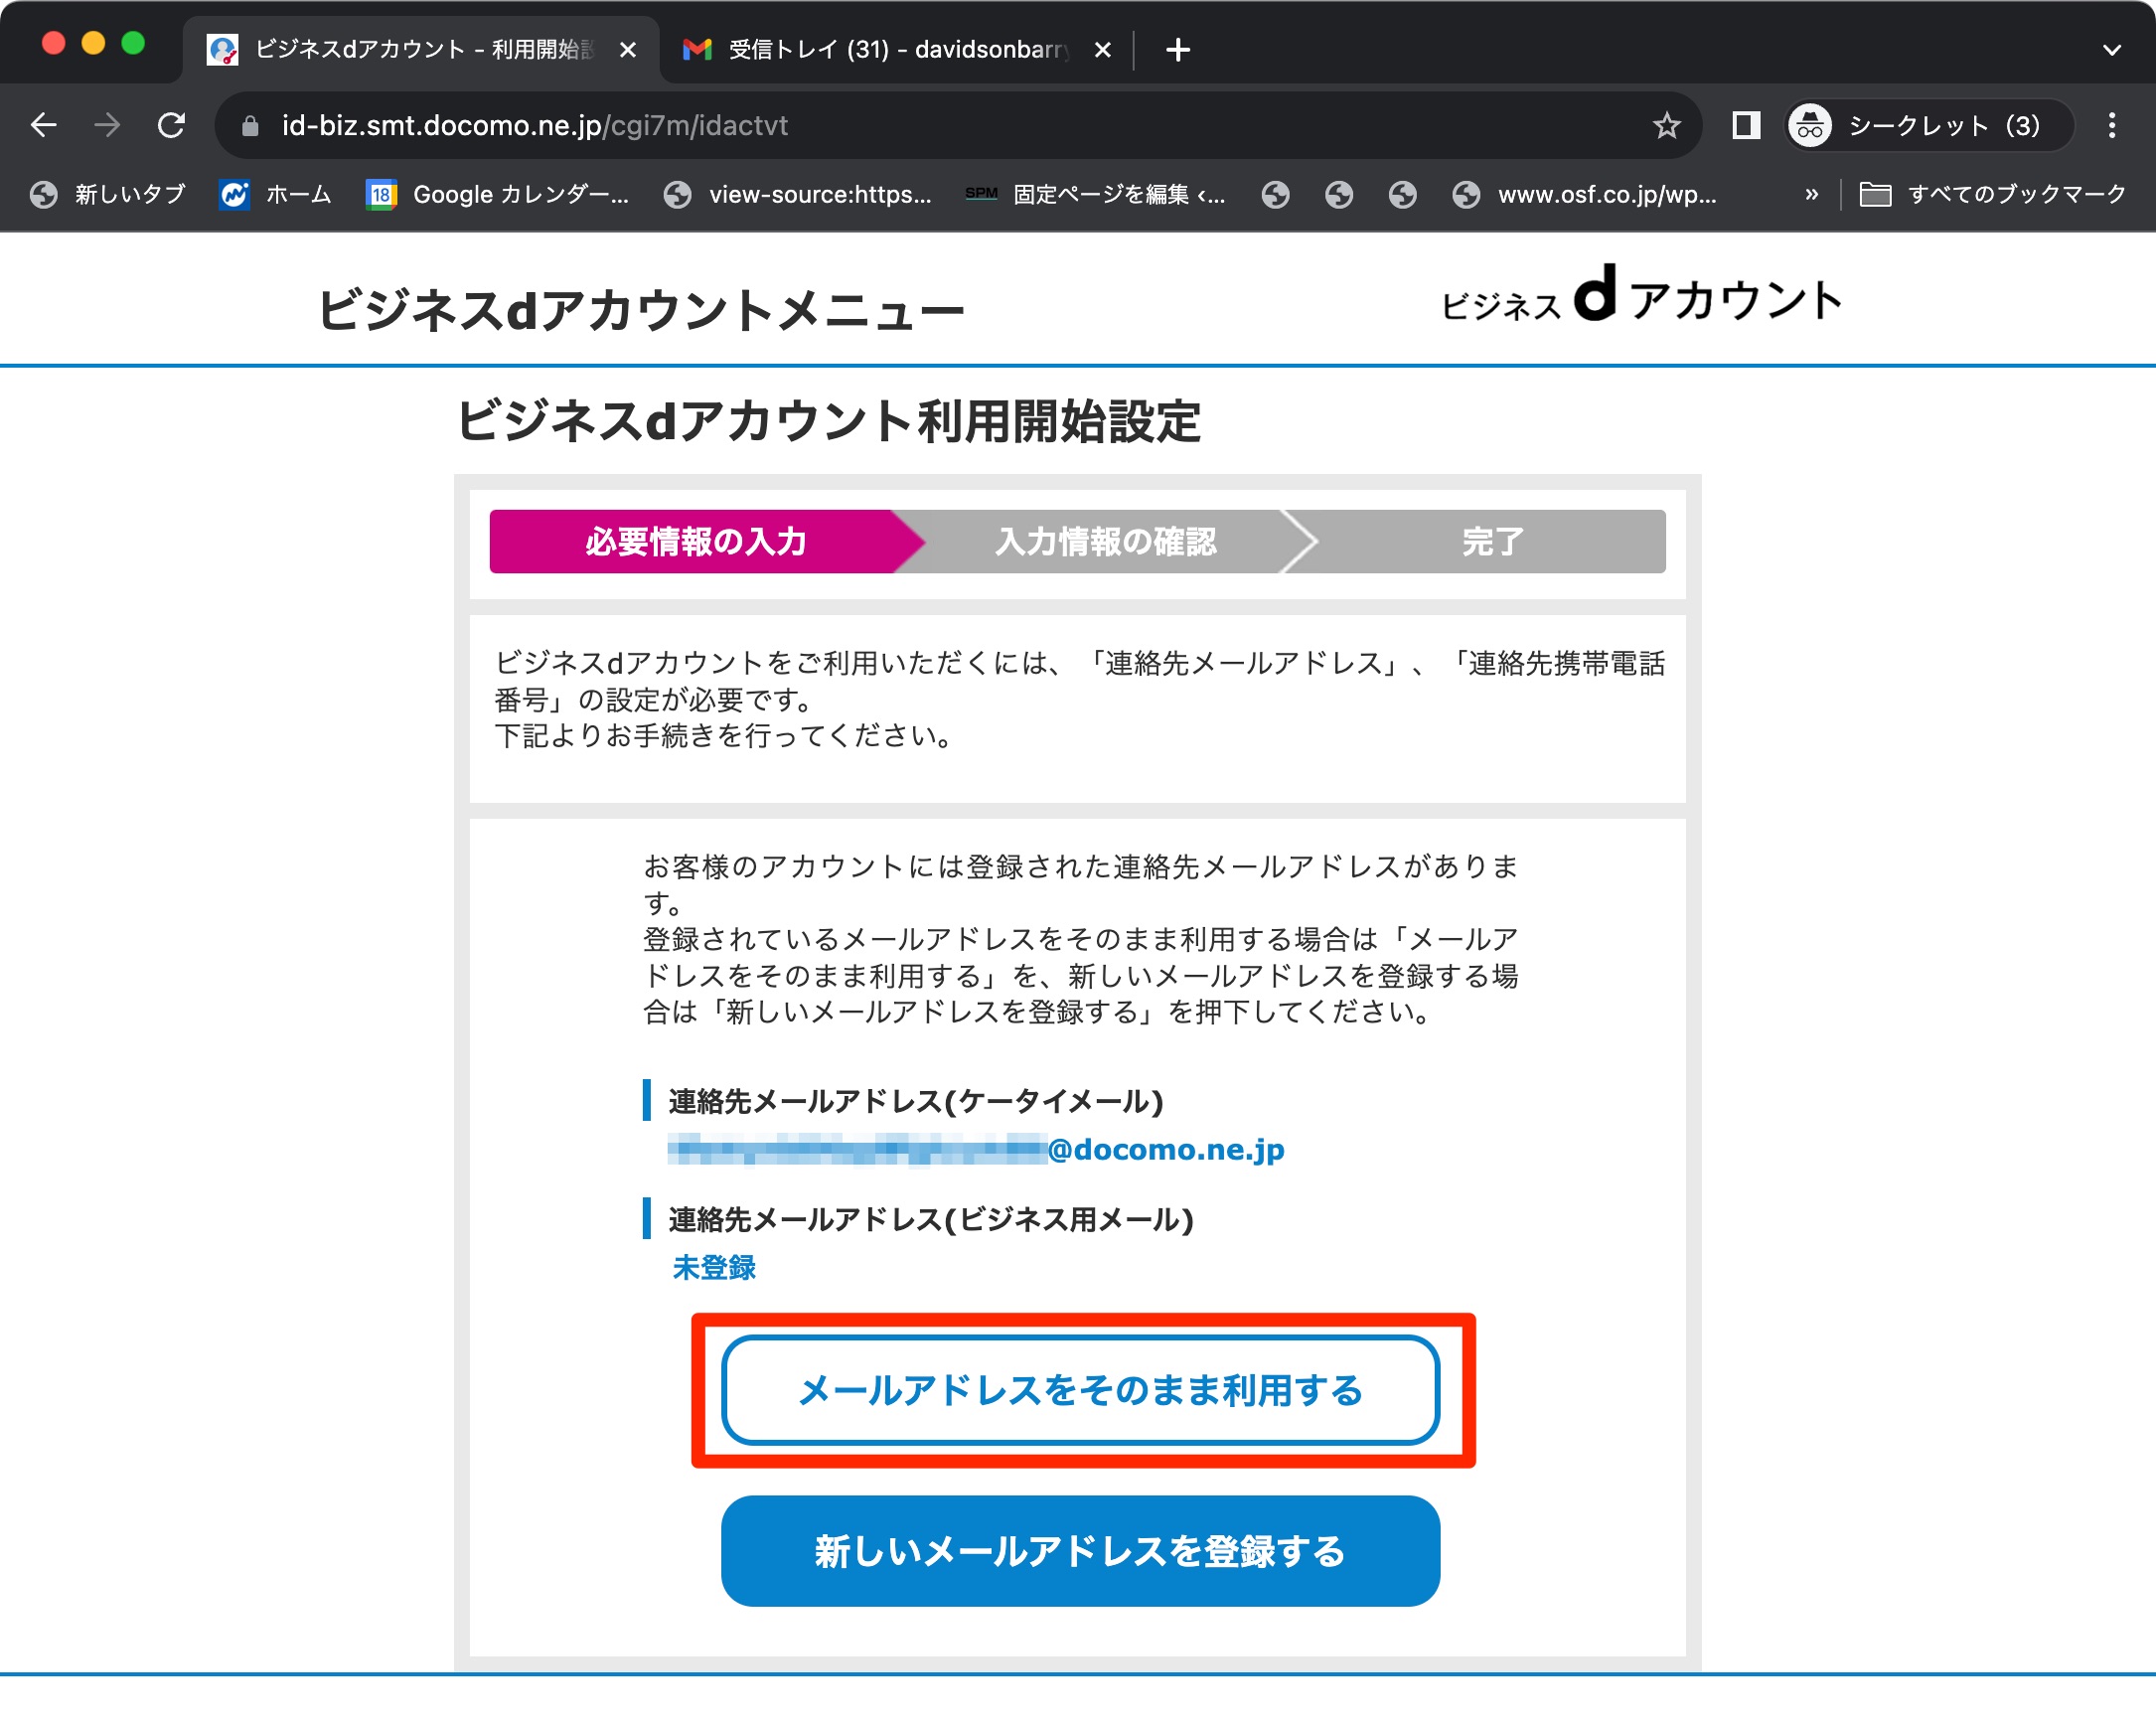
Task: Click the ビジネスdアカウント利用開始設定 heading
Action: tap(829, 420)
